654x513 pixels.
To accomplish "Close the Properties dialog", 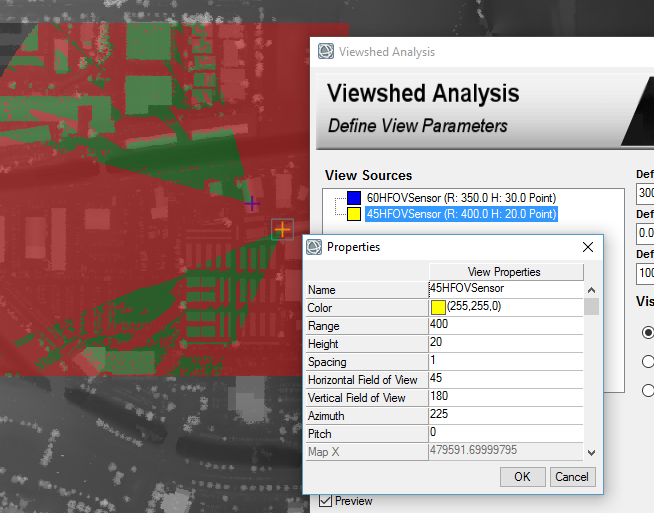I will coord(588,246).
